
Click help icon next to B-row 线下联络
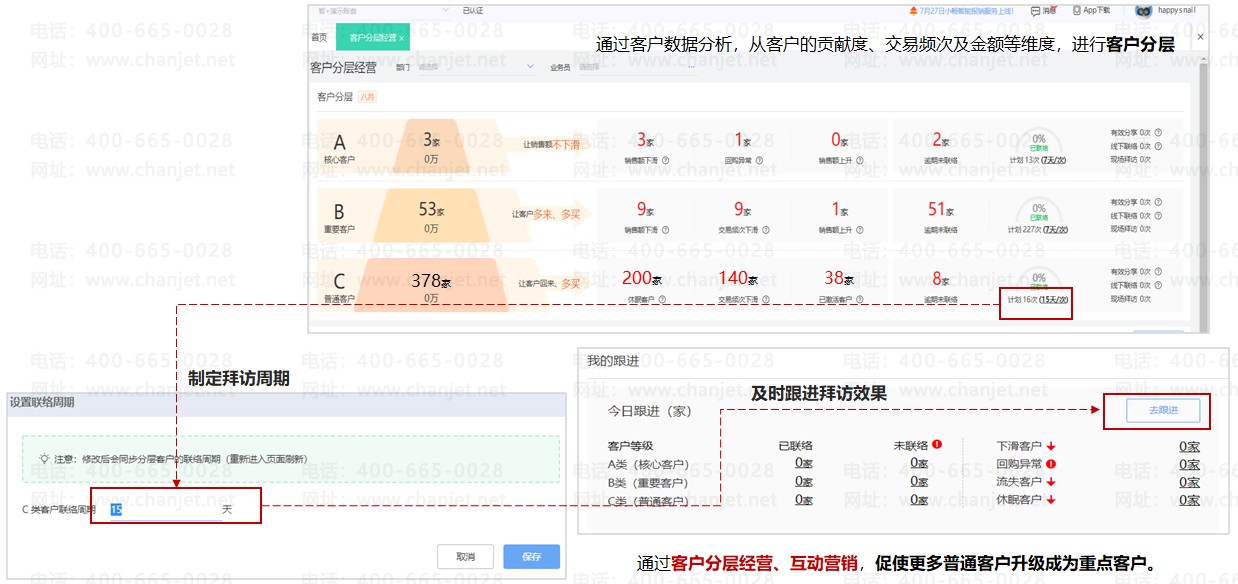point(1158,215)
